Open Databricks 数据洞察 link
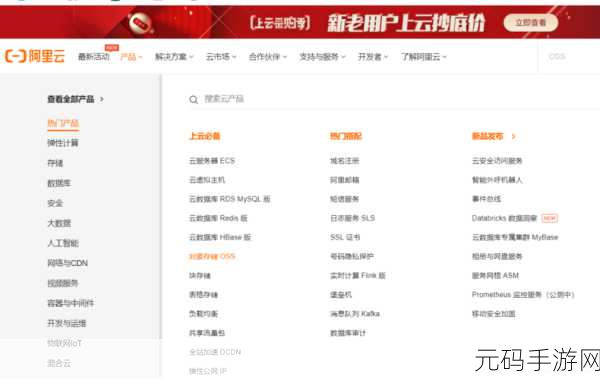Viewport: 600px width, 379px height. (x=504, y=218)
